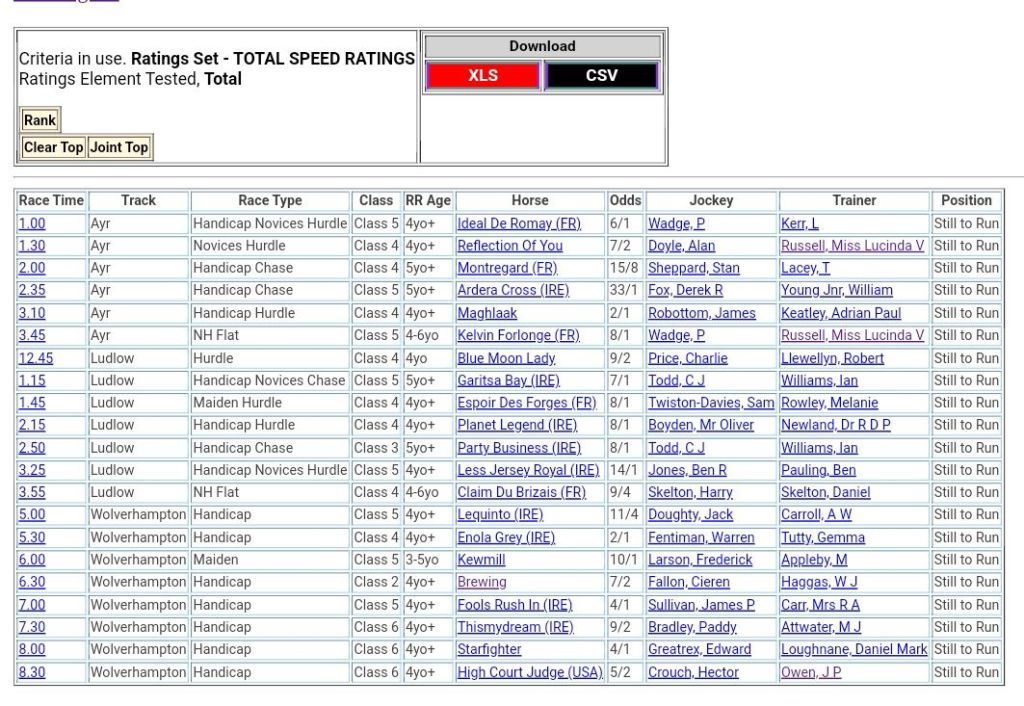The image size is (1024, 706).
Task: Click the Joint Top button
Action: point(119,147)
